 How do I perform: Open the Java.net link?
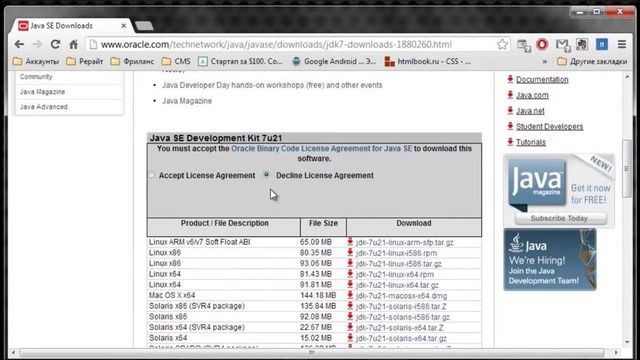530,111
